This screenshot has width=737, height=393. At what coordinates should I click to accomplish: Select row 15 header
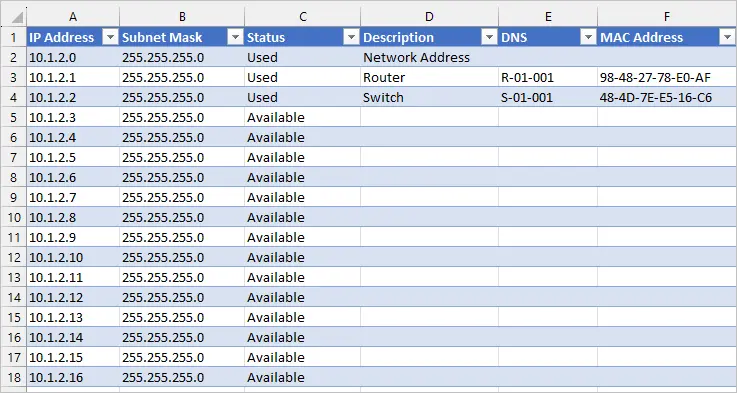(13, 317)
